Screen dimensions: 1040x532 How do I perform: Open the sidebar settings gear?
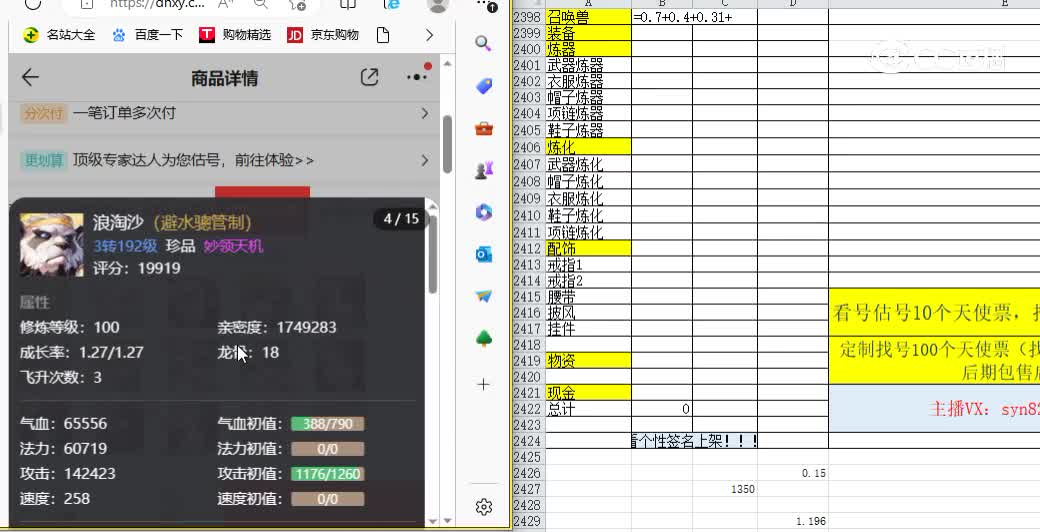click(x=484, y=507)
